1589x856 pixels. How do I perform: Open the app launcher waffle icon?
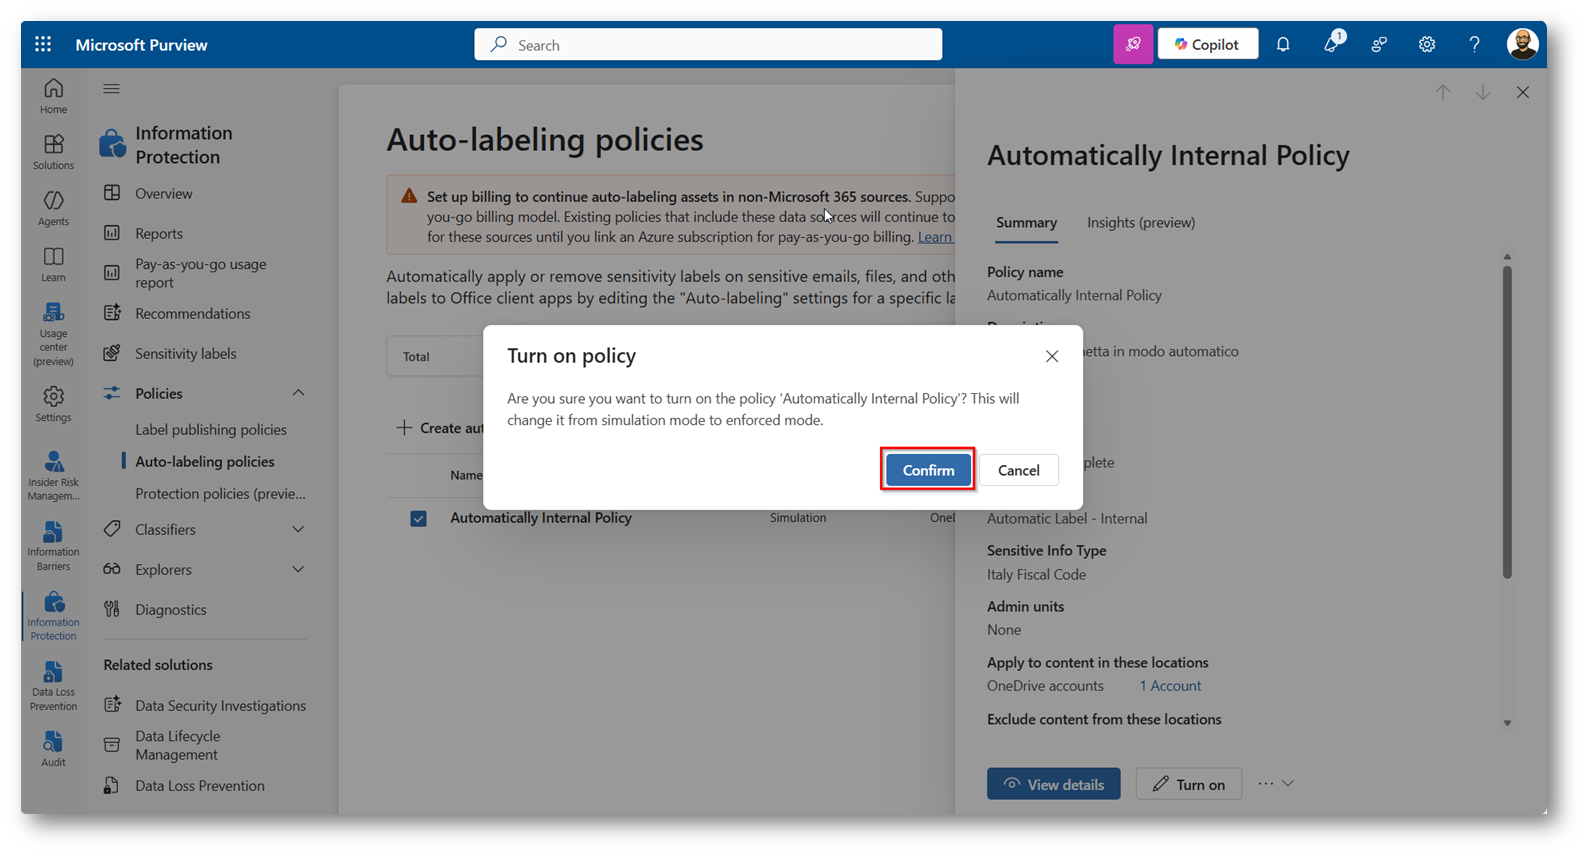43,44
